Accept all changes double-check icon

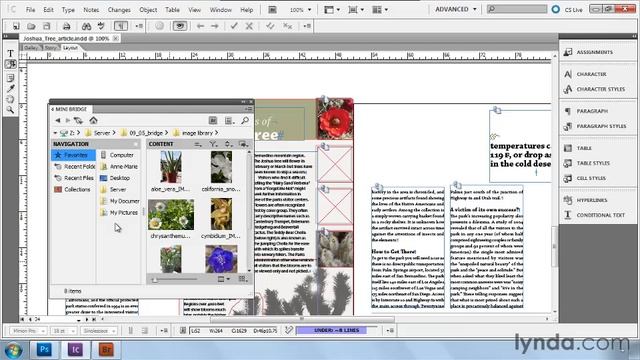click(270, 26)
